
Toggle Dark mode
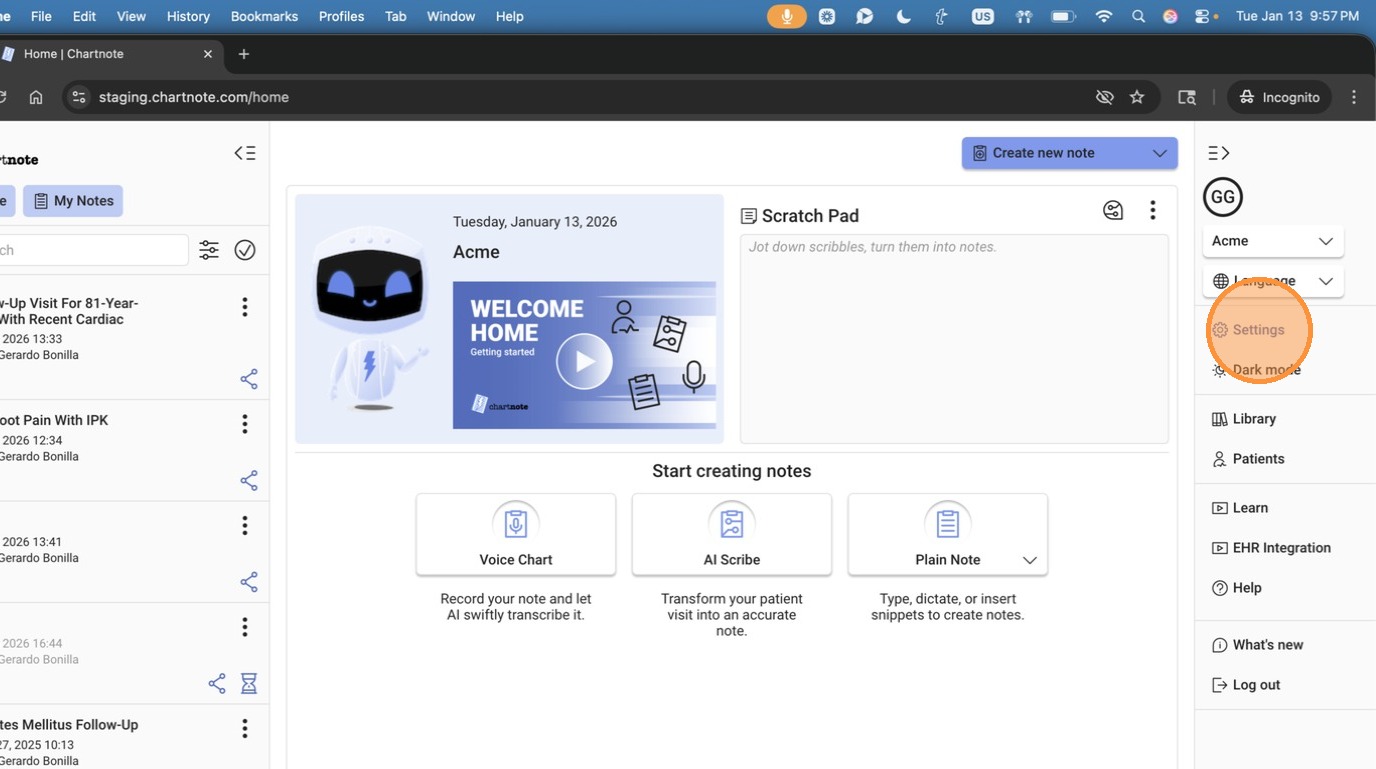[1257, 370]
